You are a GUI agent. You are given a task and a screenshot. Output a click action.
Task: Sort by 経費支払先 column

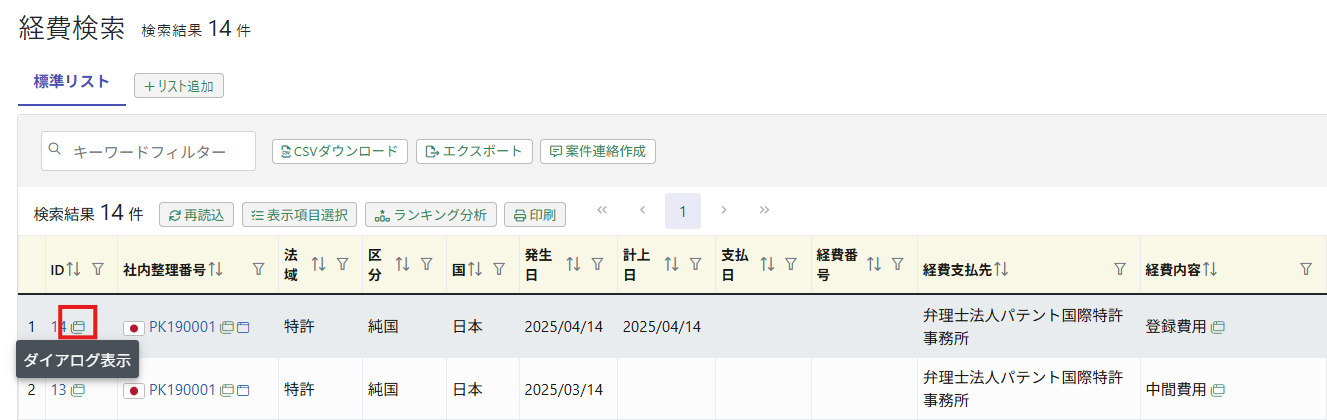[1001, 269]
